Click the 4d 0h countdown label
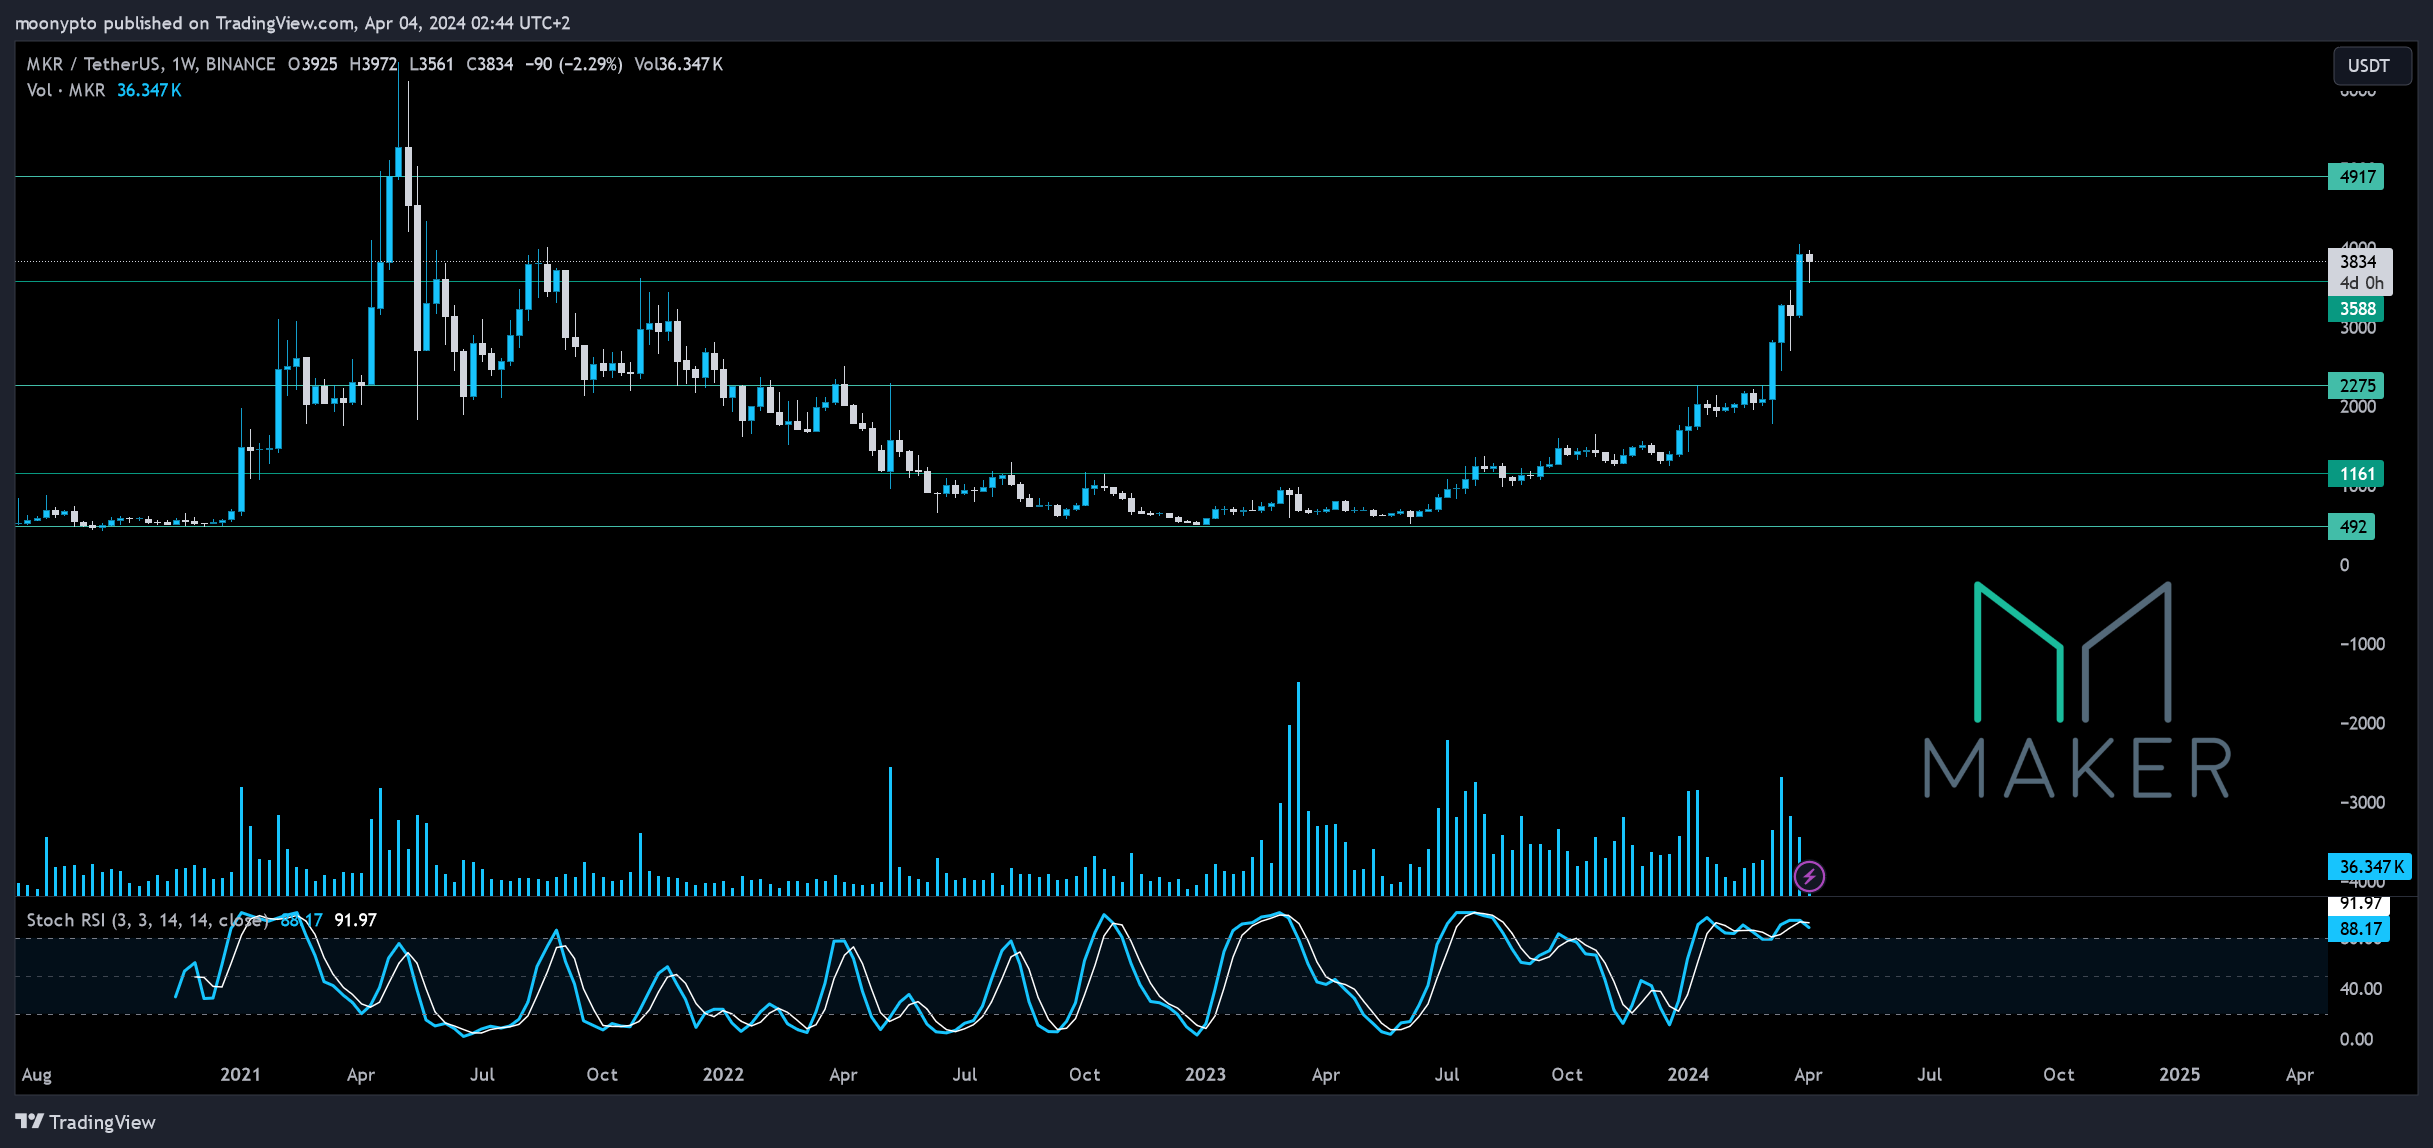 [2361, 283]
